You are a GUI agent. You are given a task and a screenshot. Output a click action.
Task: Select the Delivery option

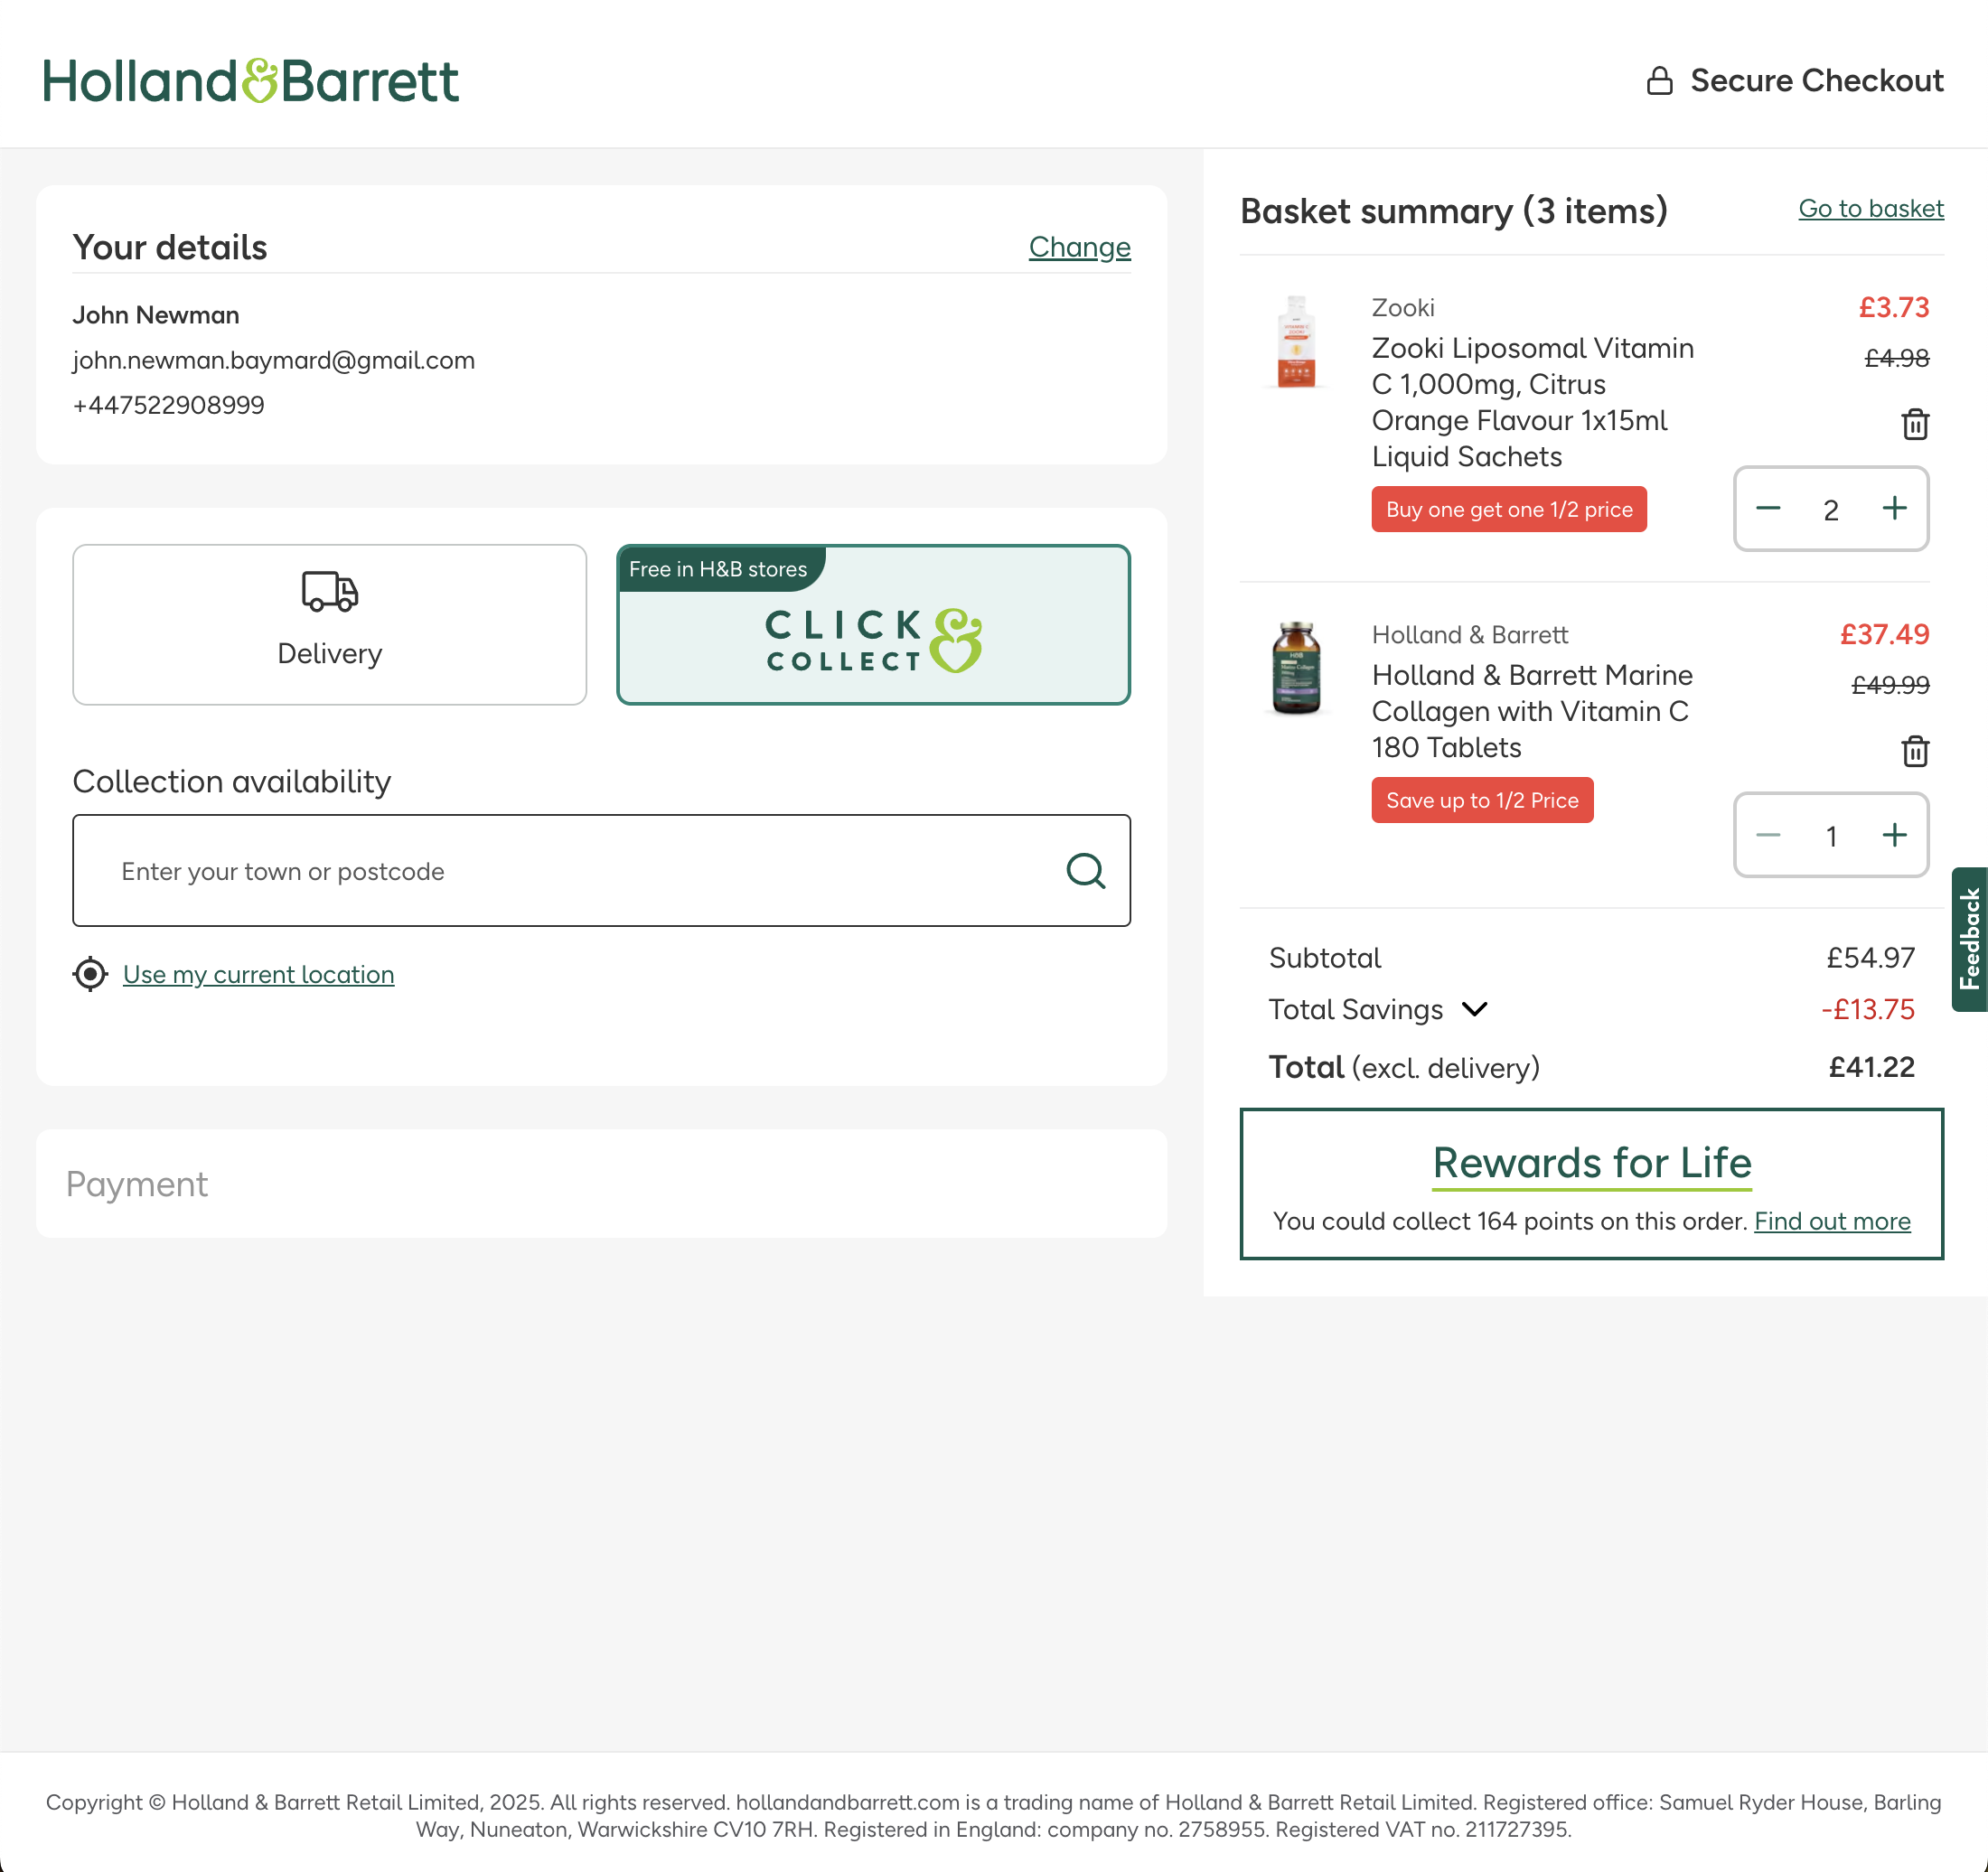(329, 625)
